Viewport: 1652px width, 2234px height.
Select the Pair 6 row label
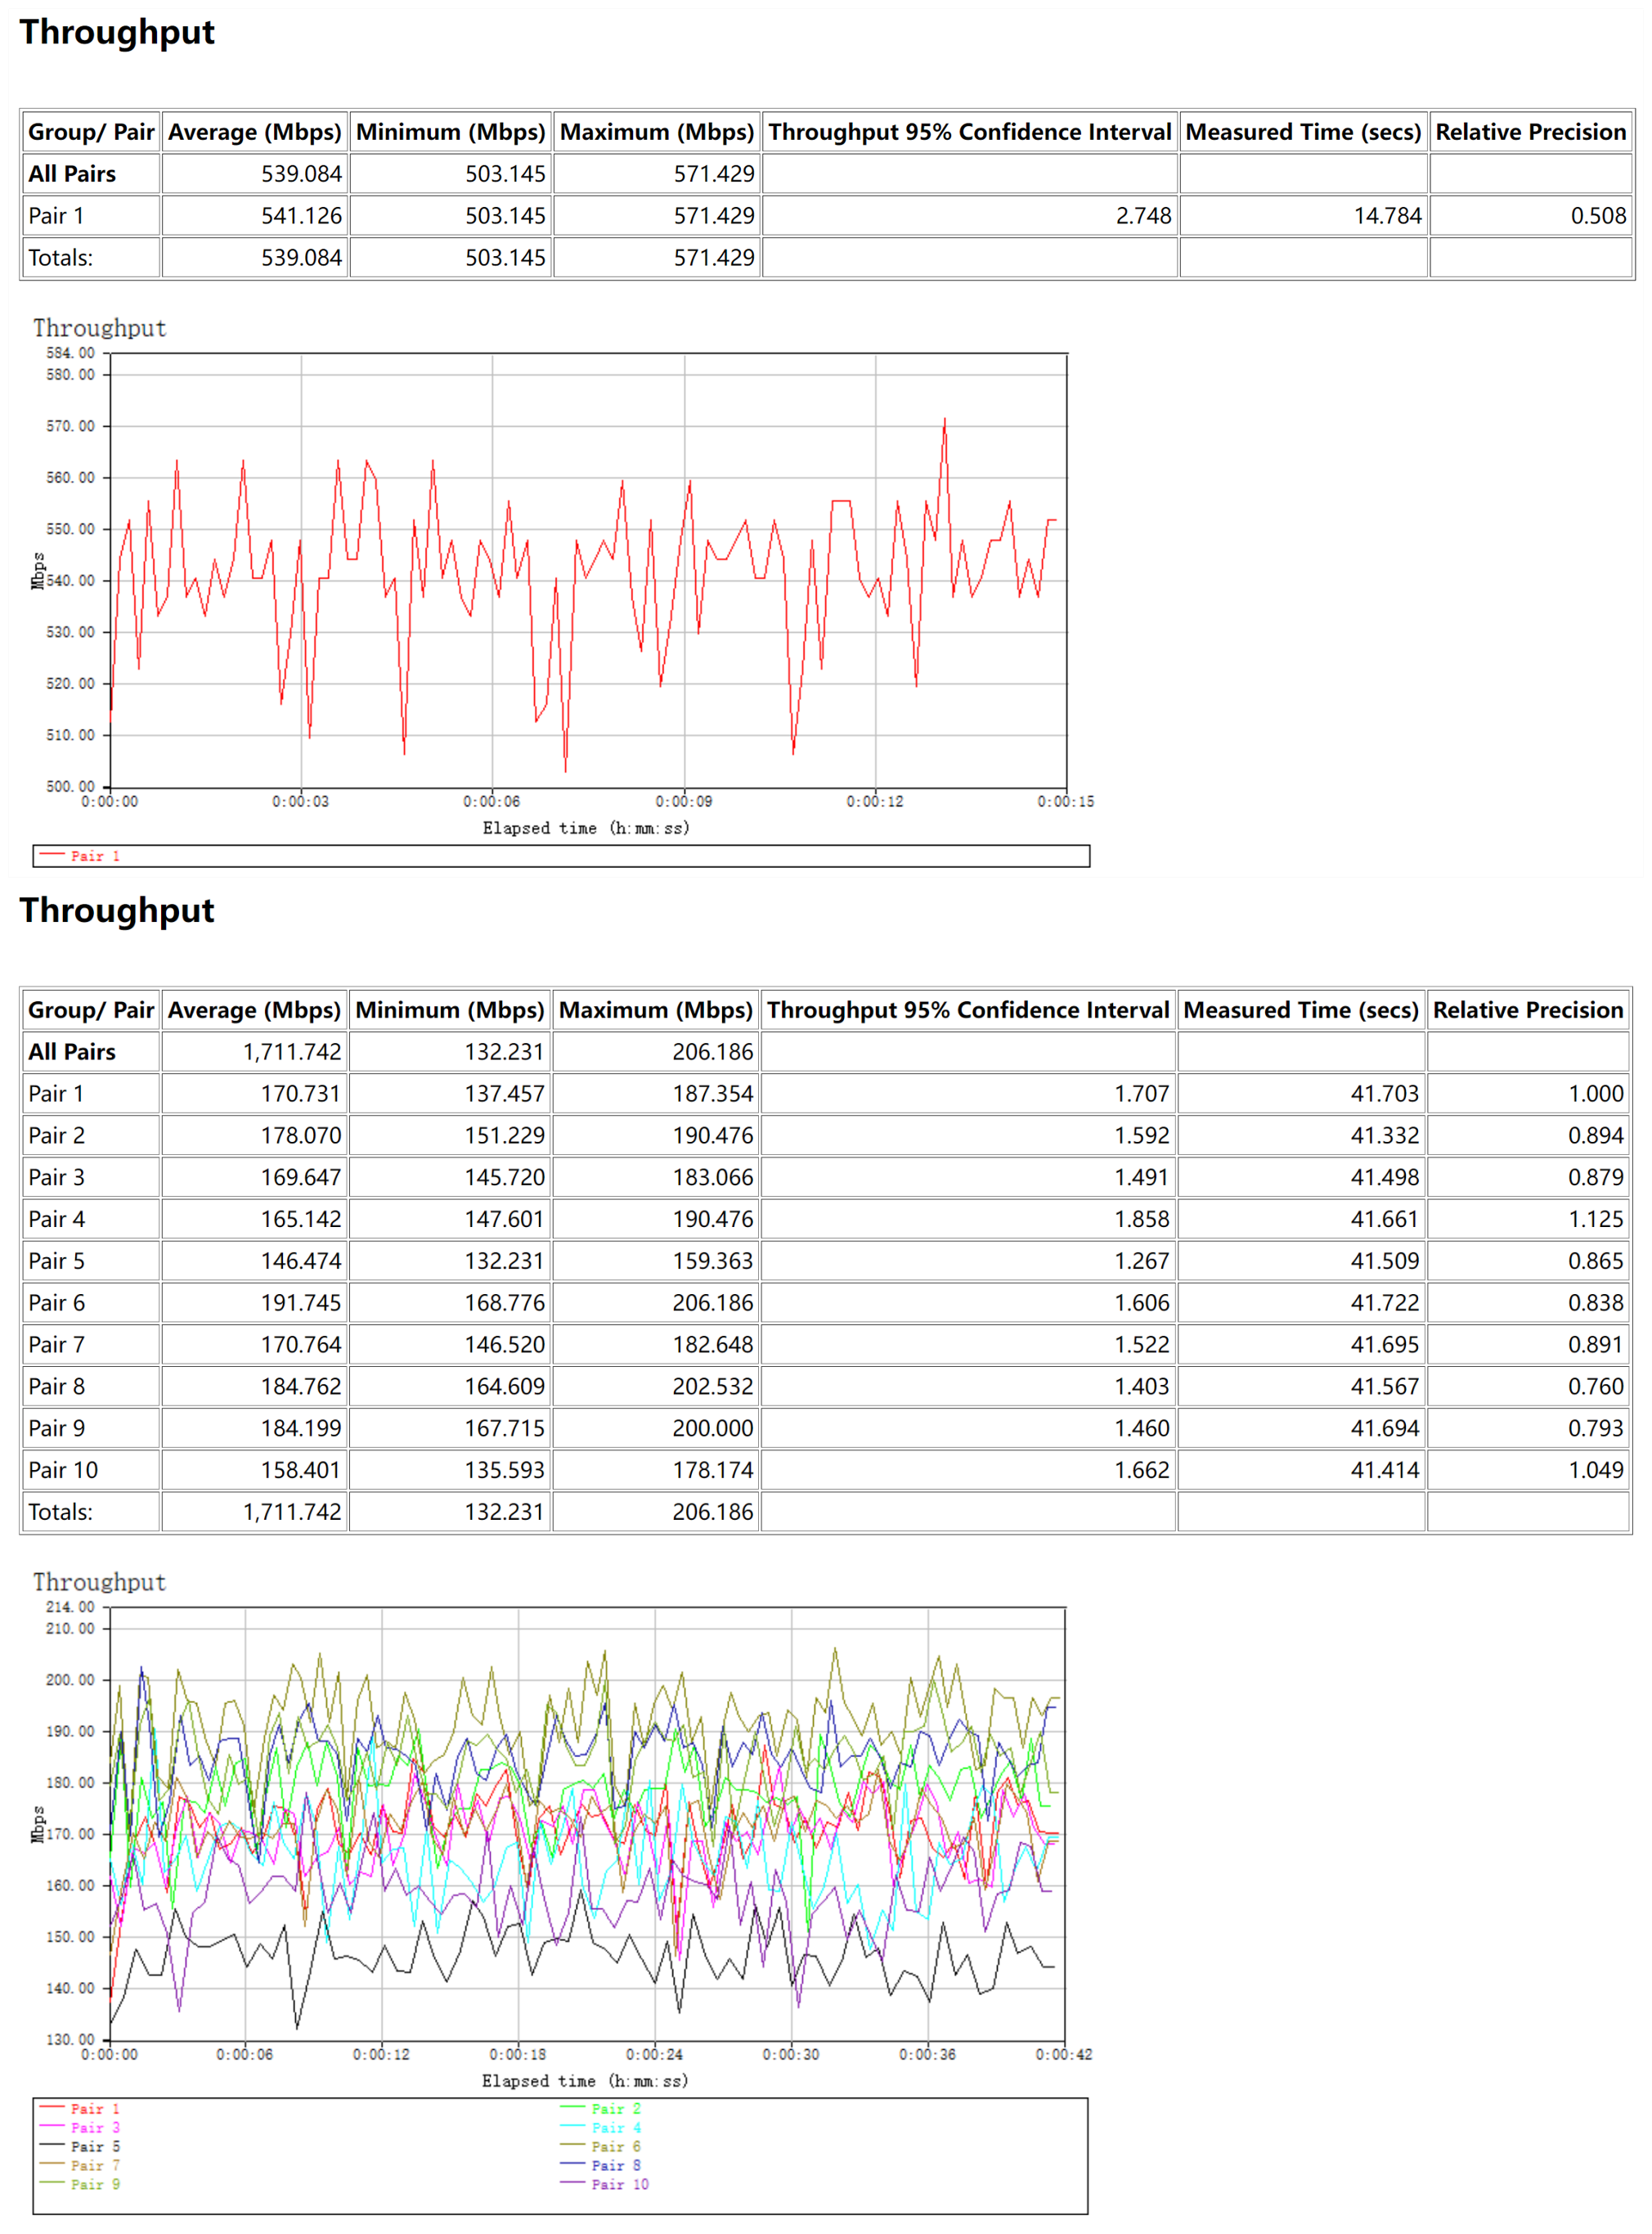(56, 1303)
